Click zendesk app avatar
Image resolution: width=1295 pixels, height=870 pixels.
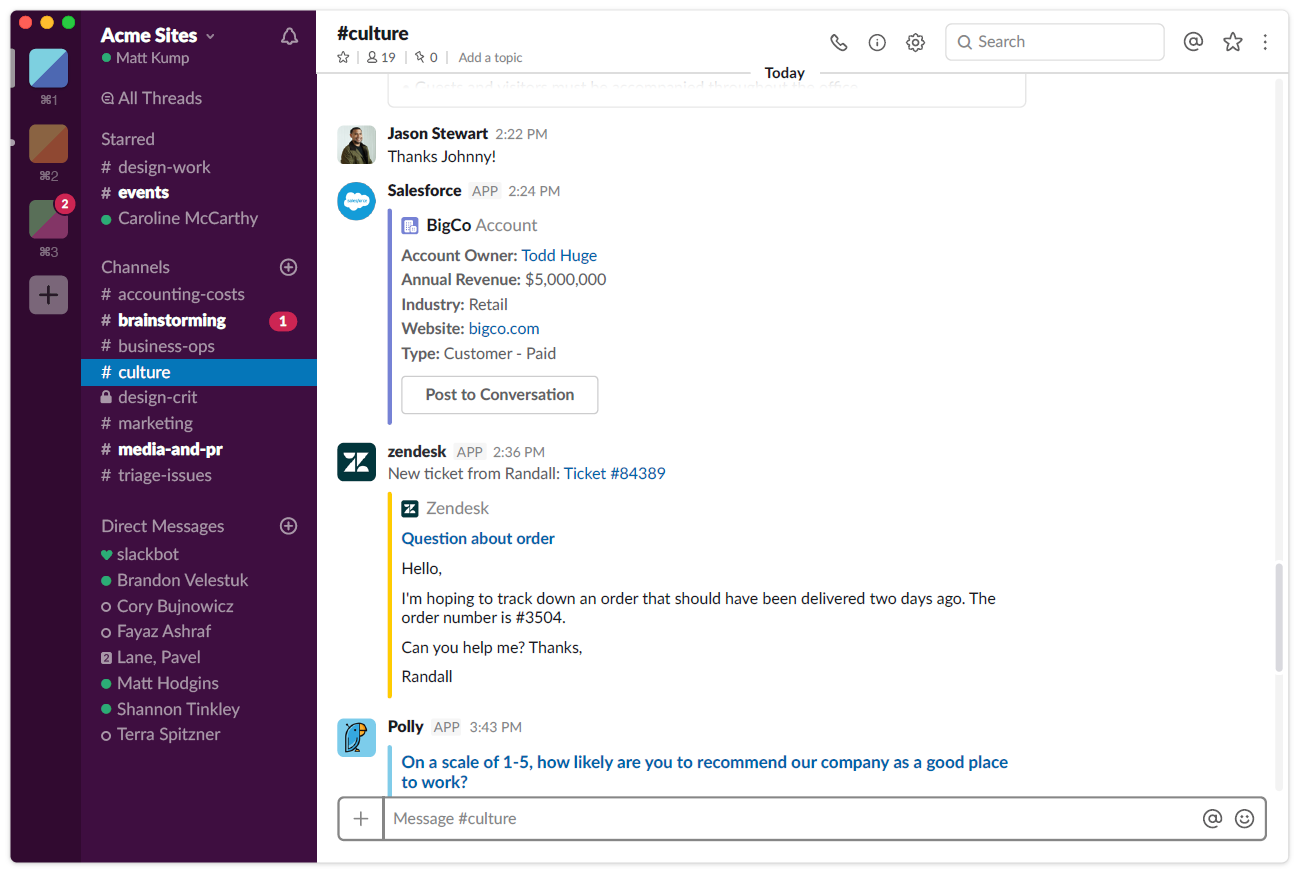[357, 462]
